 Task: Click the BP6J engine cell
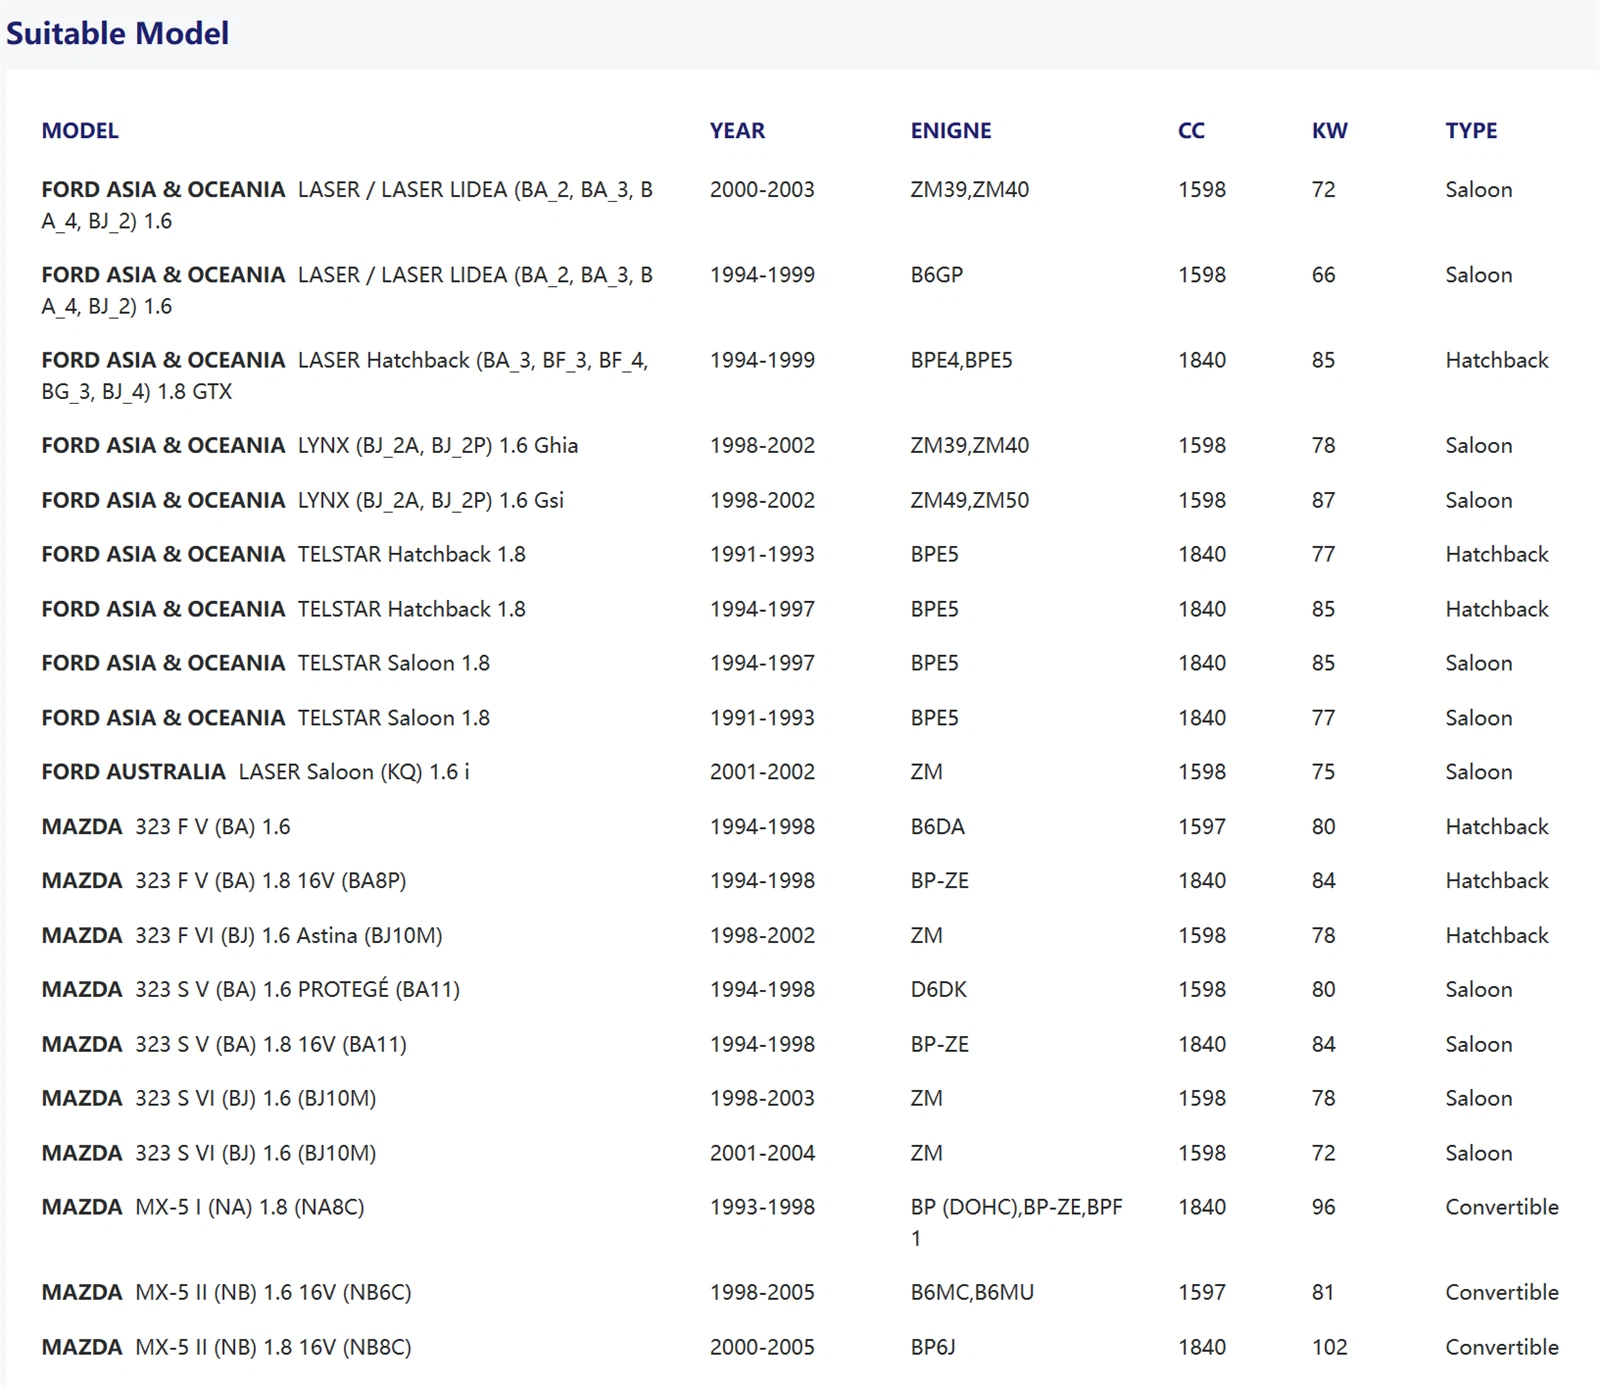[x=932, y=1347]
